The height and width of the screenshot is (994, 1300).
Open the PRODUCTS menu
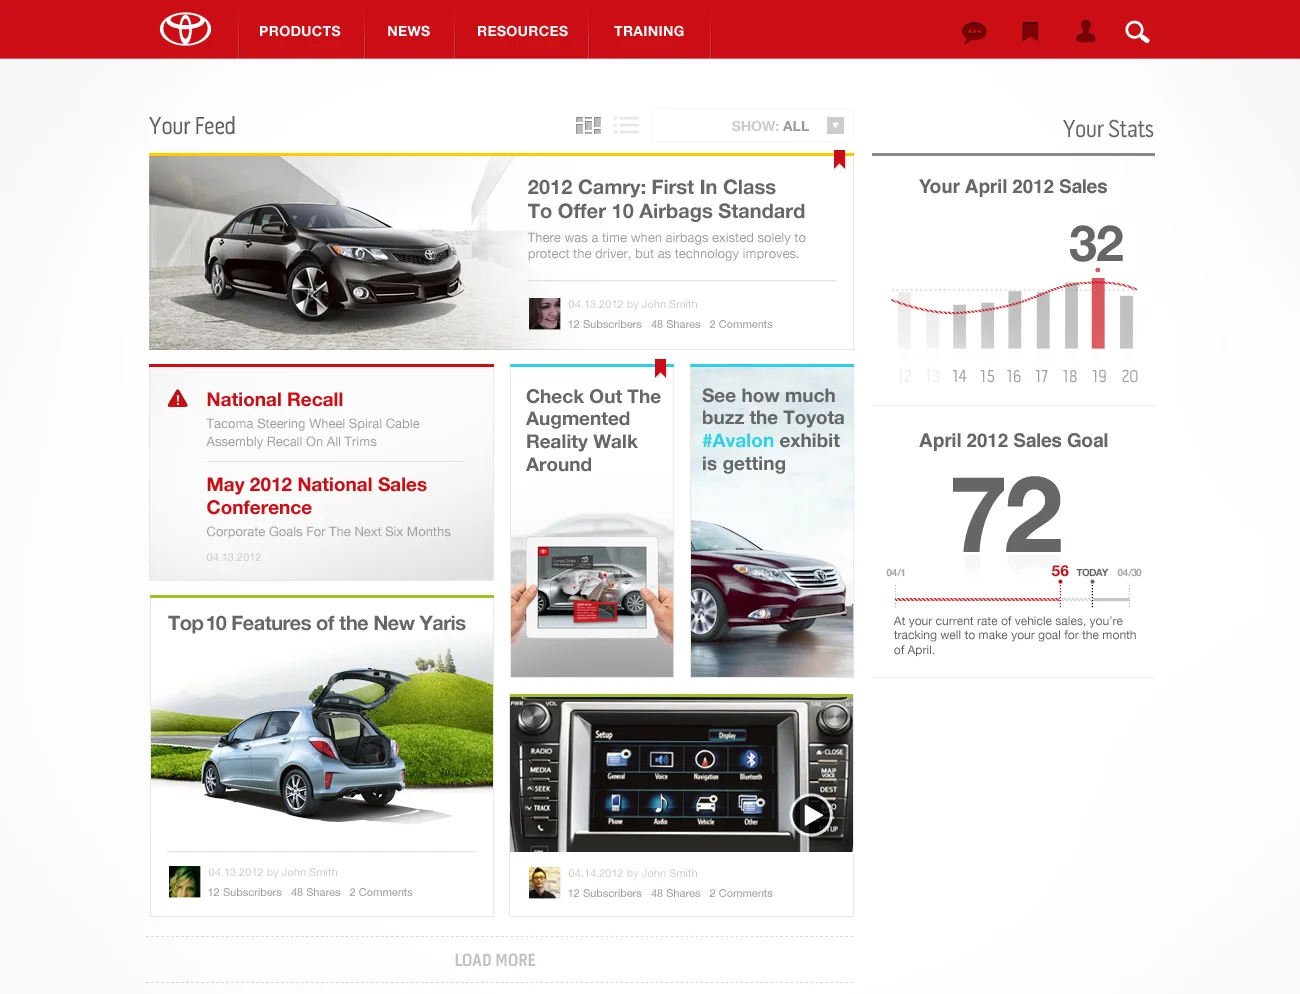[x=300, y=31]
